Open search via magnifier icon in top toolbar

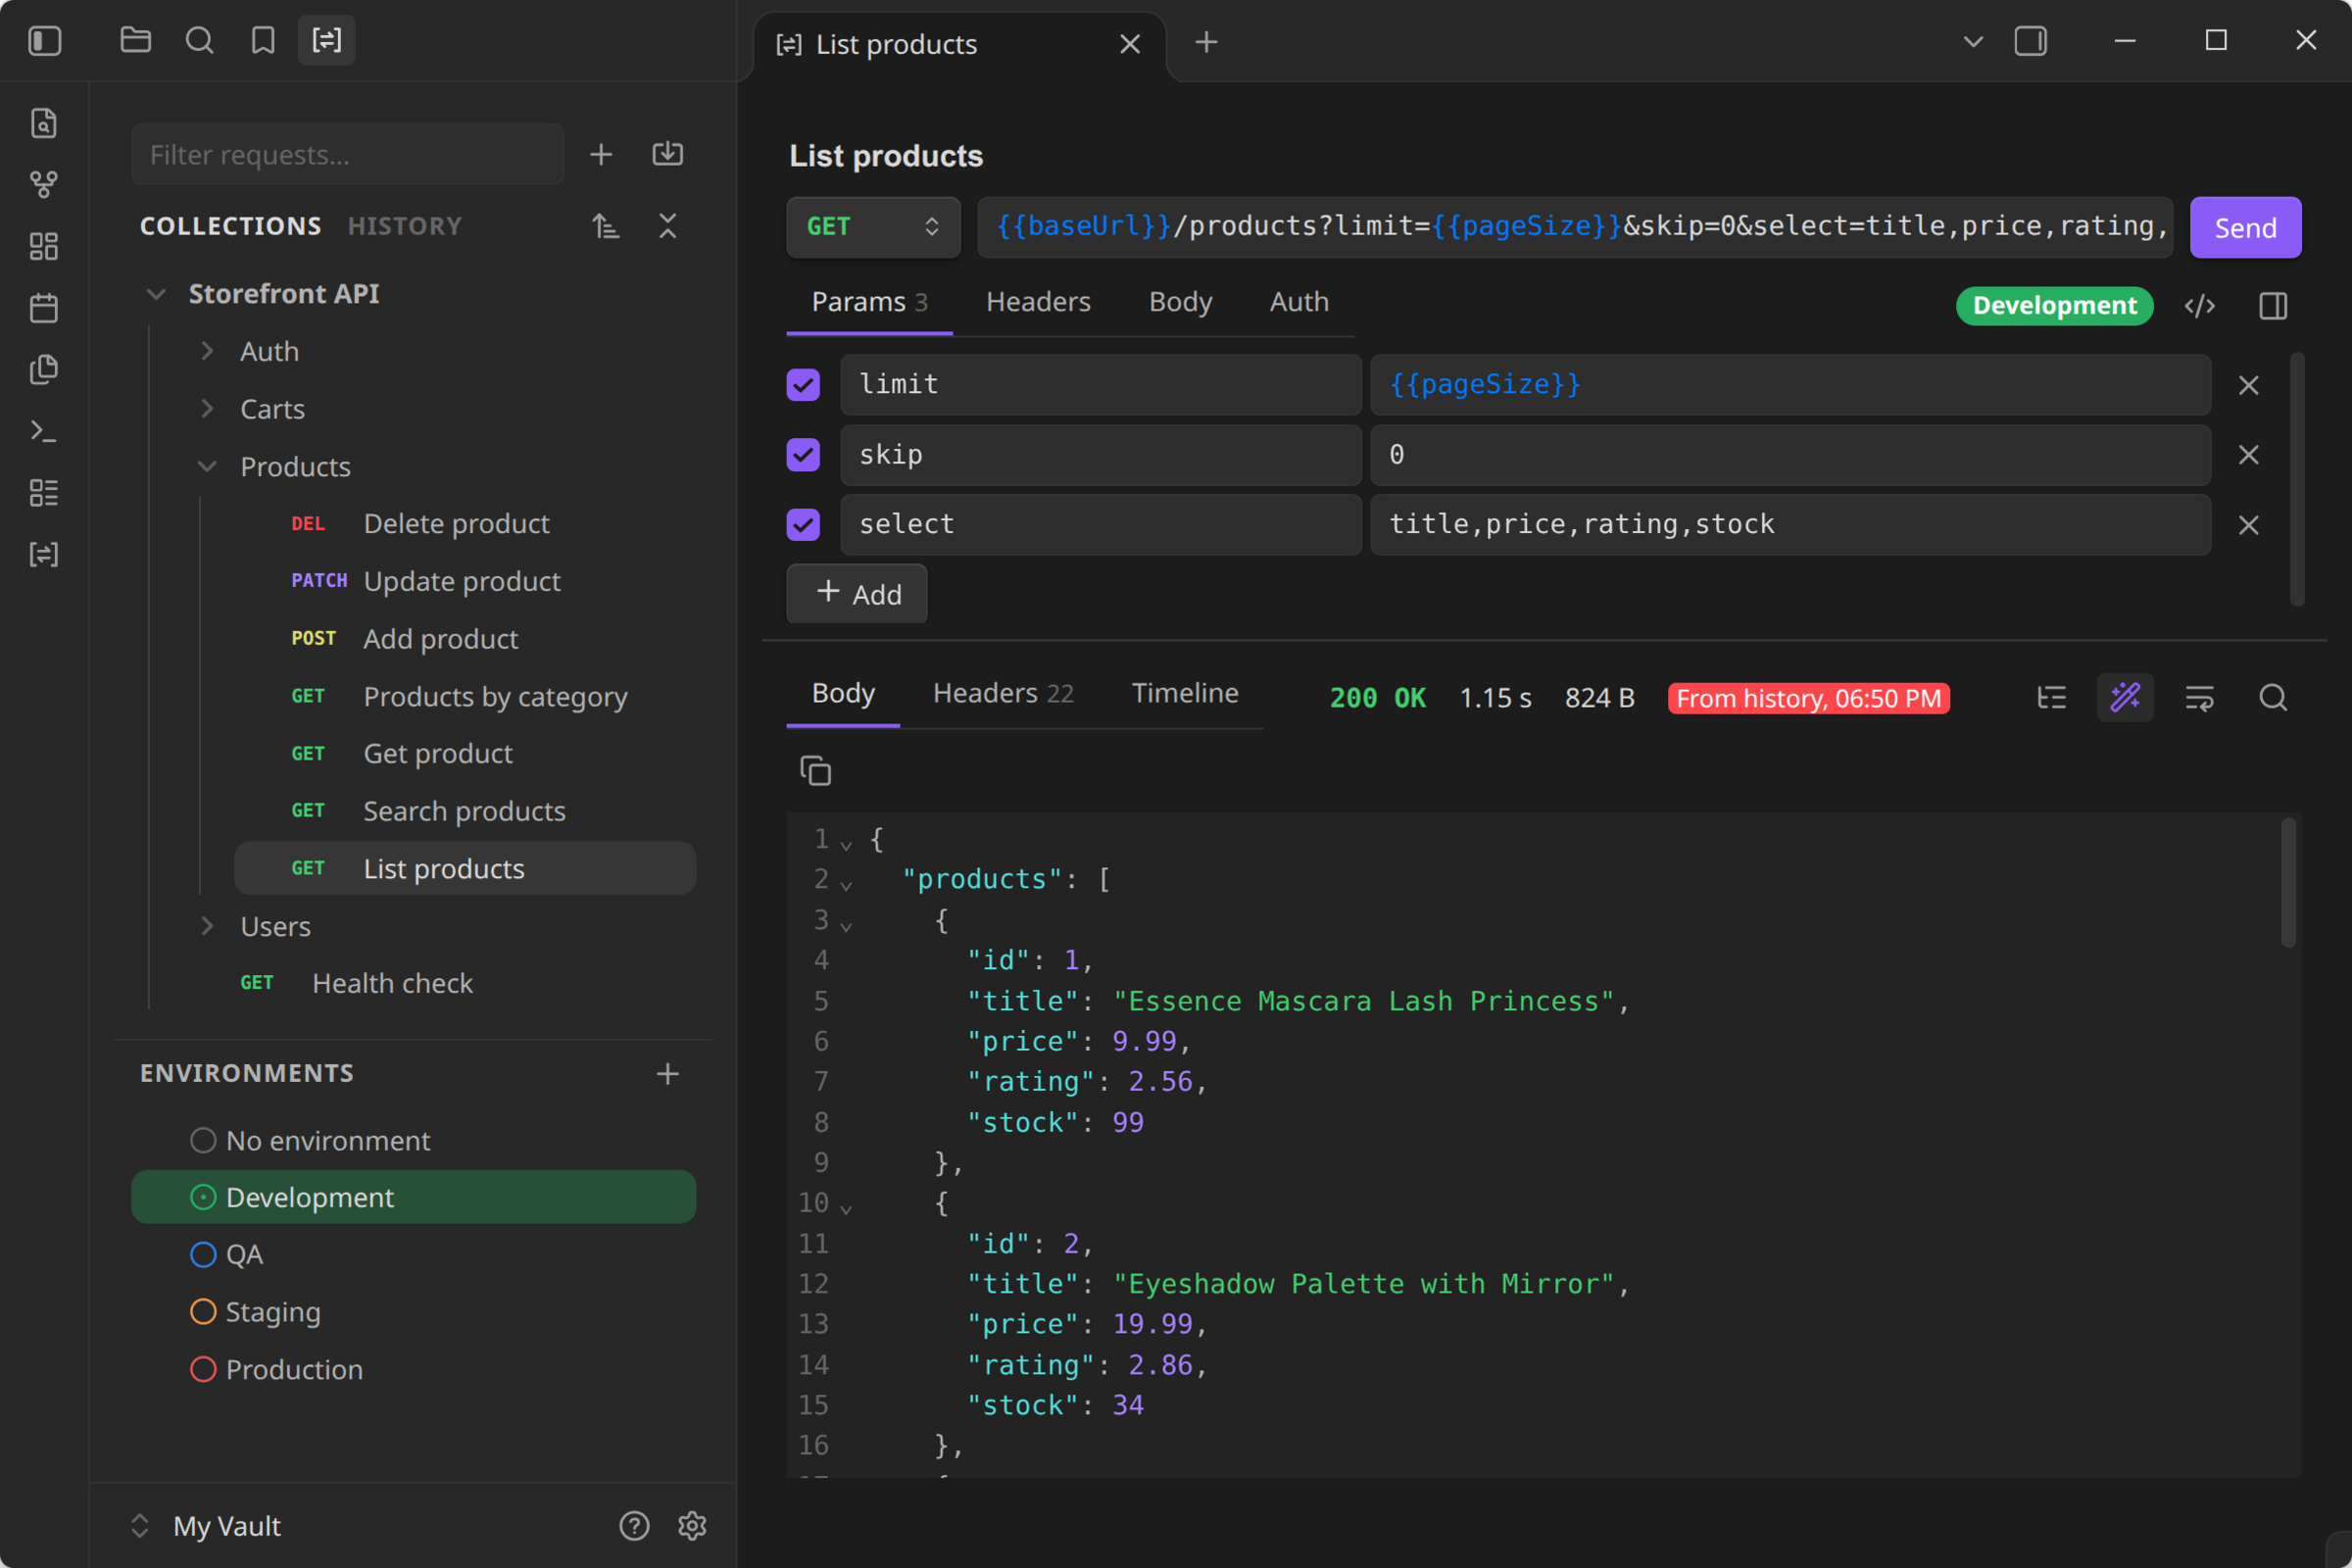click(199, 41)
